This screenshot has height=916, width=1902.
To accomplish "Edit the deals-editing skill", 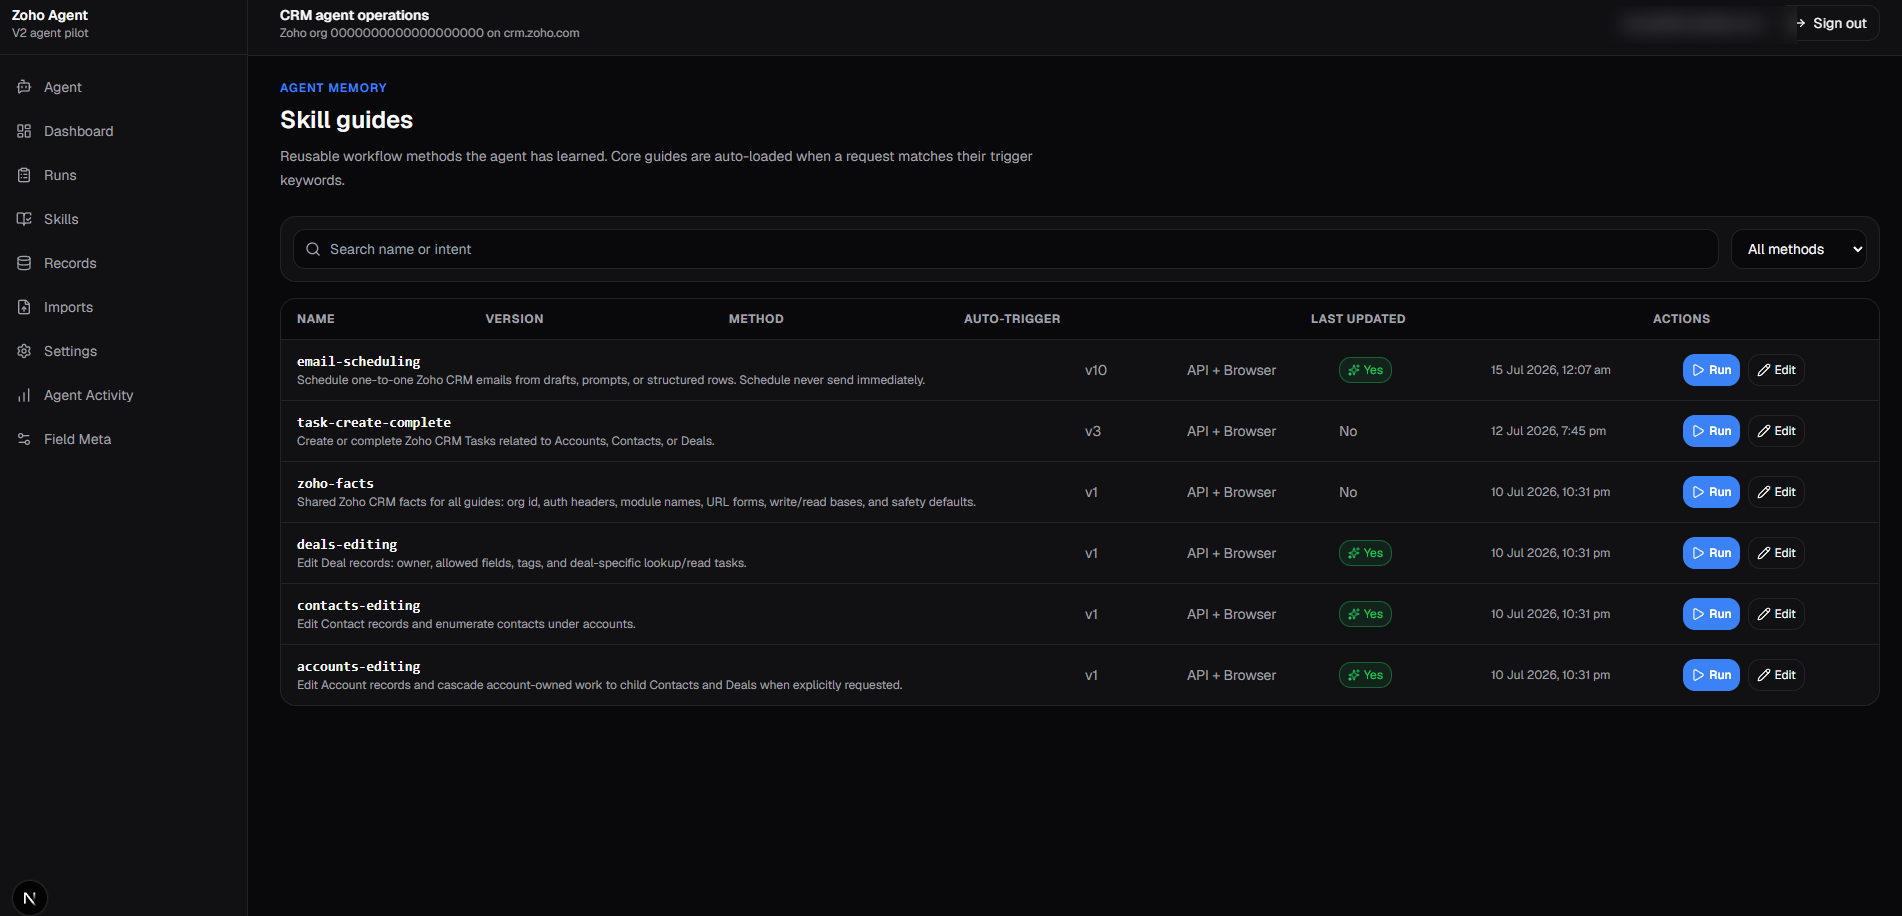I will click(x=1776, y=553).
